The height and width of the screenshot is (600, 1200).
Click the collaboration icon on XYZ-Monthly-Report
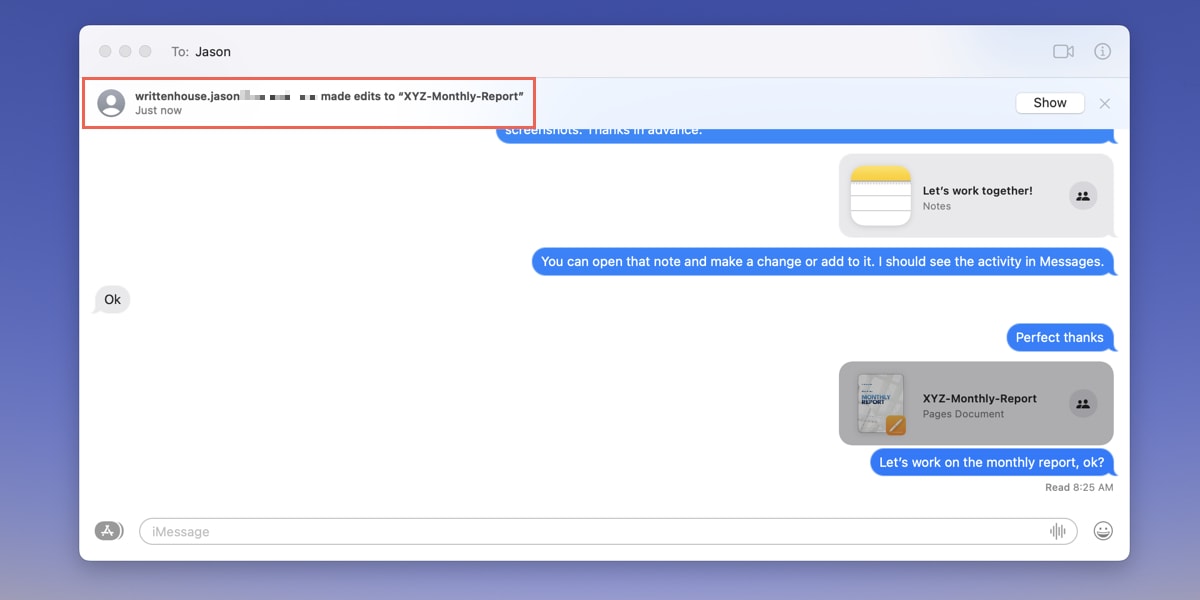1083,404
